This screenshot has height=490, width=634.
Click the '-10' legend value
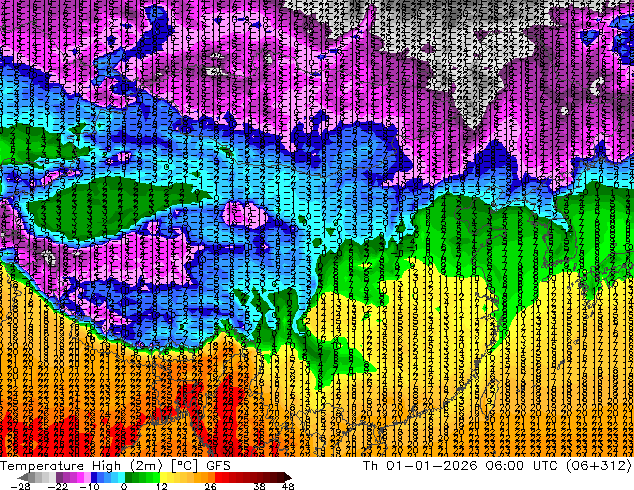(x=89, y=486)
